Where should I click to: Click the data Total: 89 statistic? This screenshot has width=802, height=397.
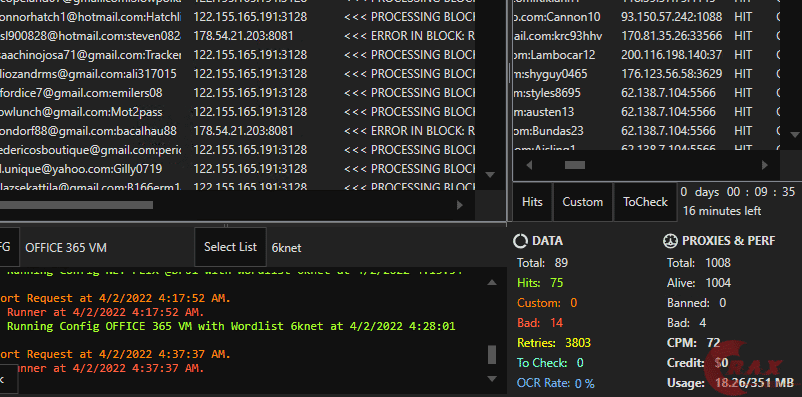pyautogui.click(x=542, y=263)
